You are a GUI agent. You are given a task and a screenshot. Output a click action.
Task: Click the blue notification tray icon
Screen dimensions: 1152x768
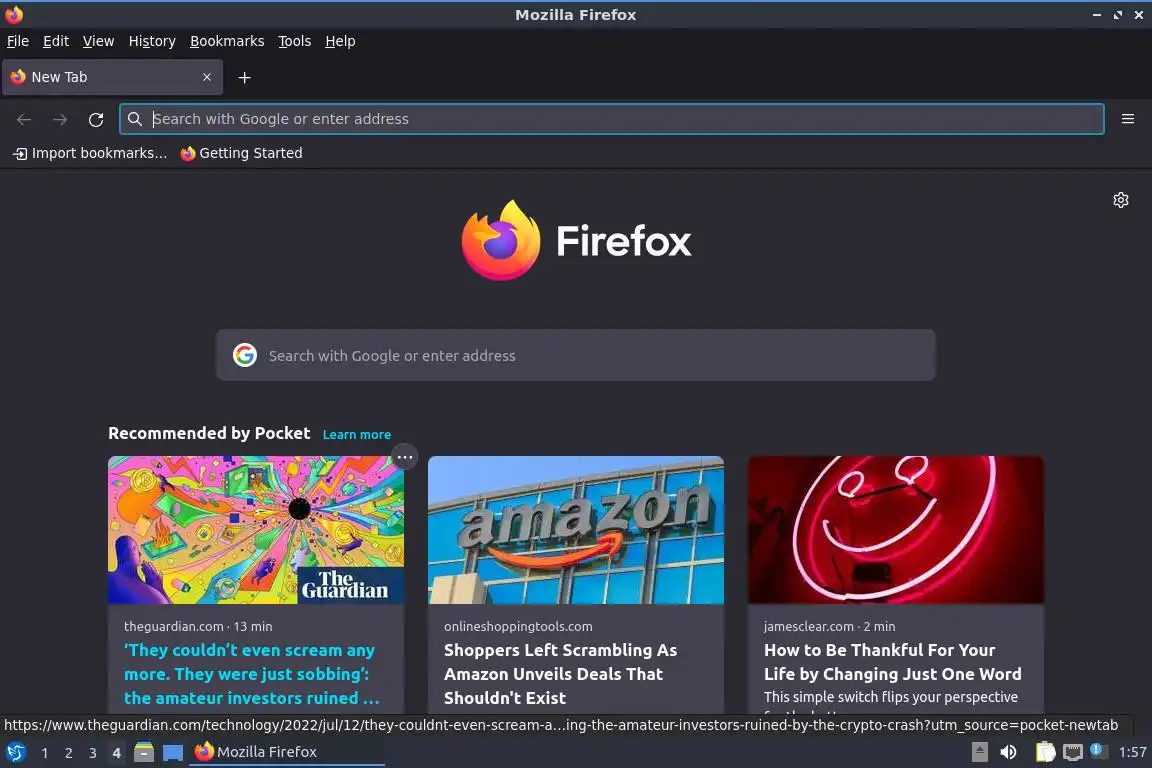1098,750
